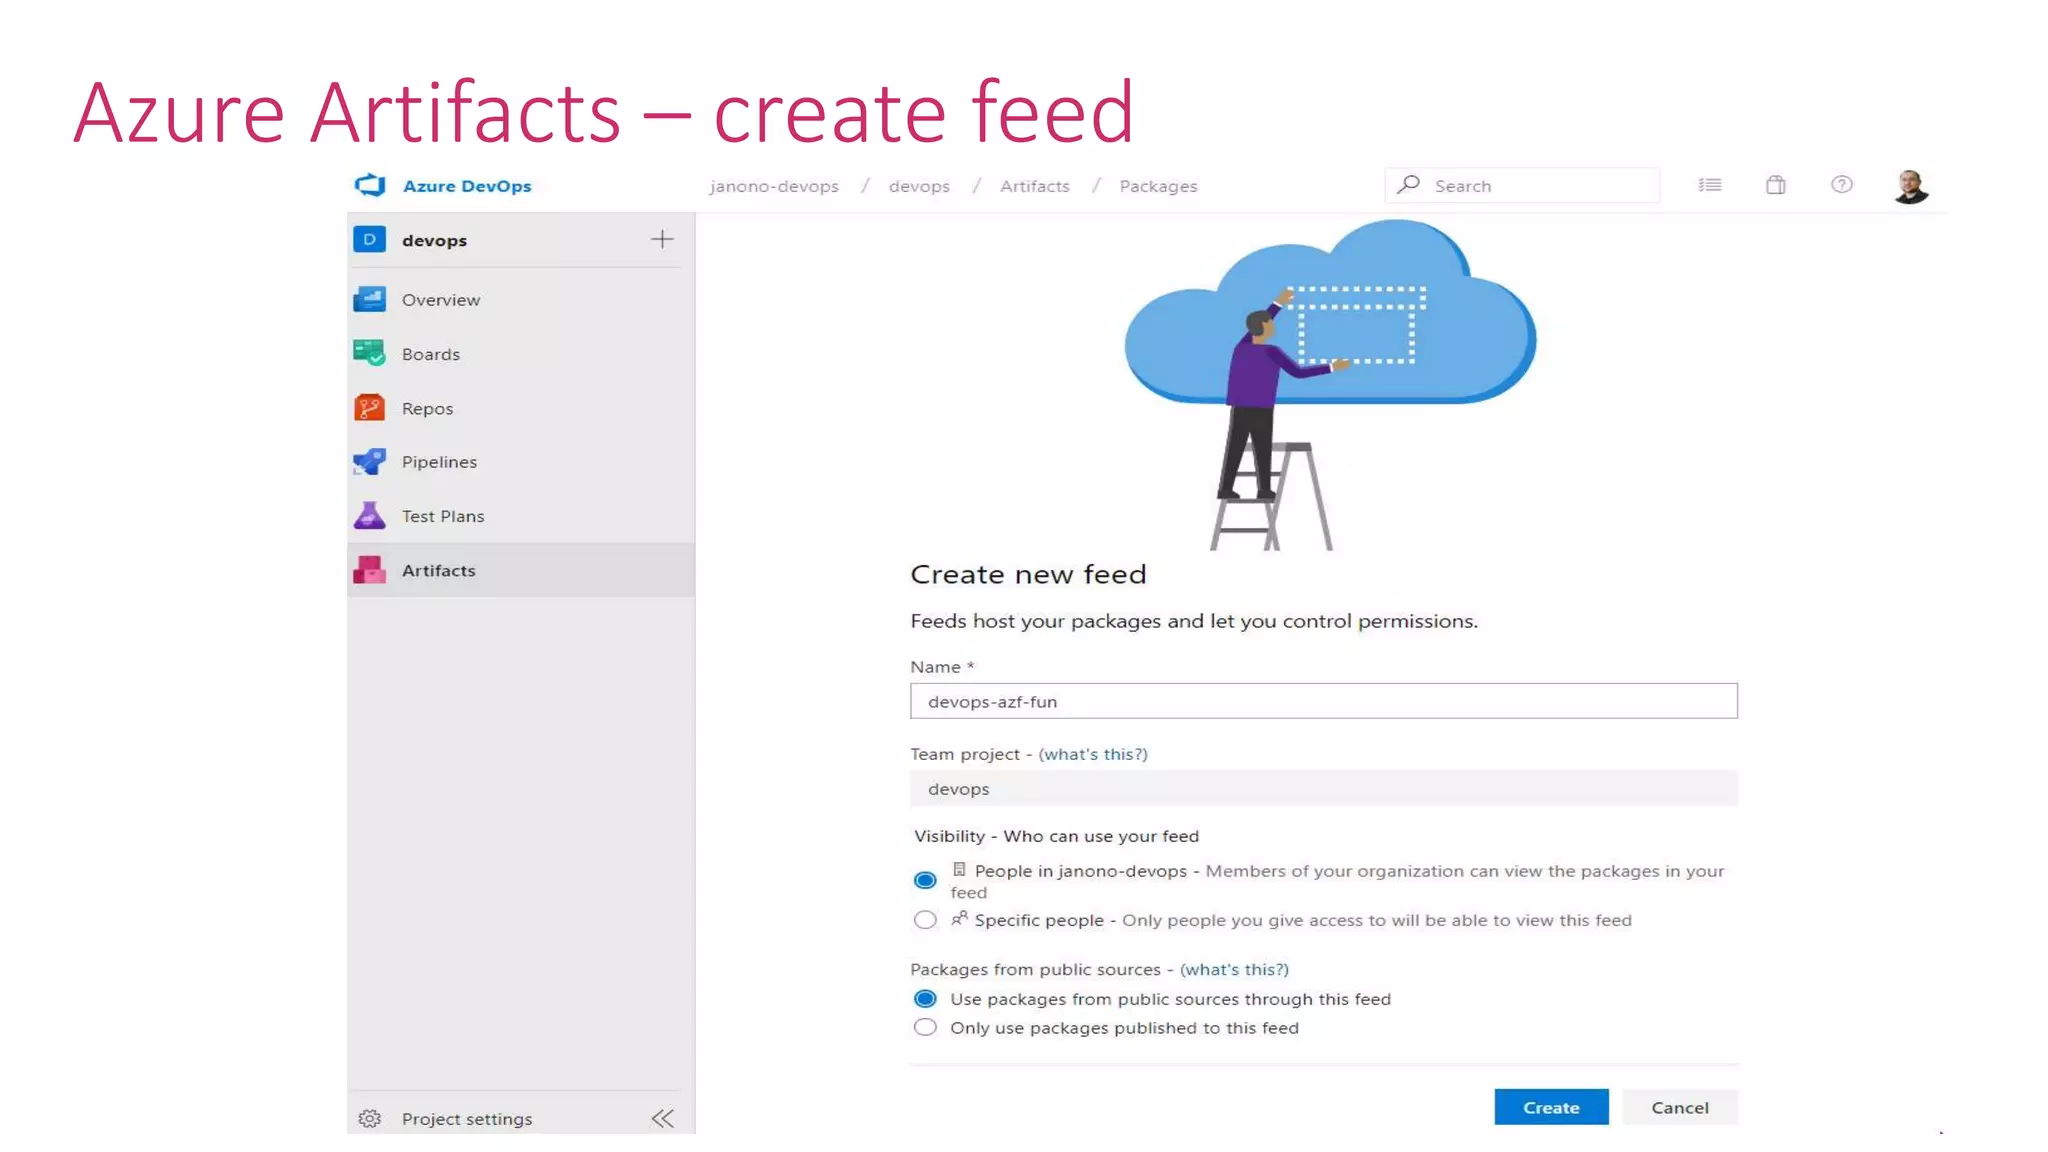Select People in janono-devops visibility option
The height and width of the screenshot is (1152, 2048).
[x=925, y=880]
